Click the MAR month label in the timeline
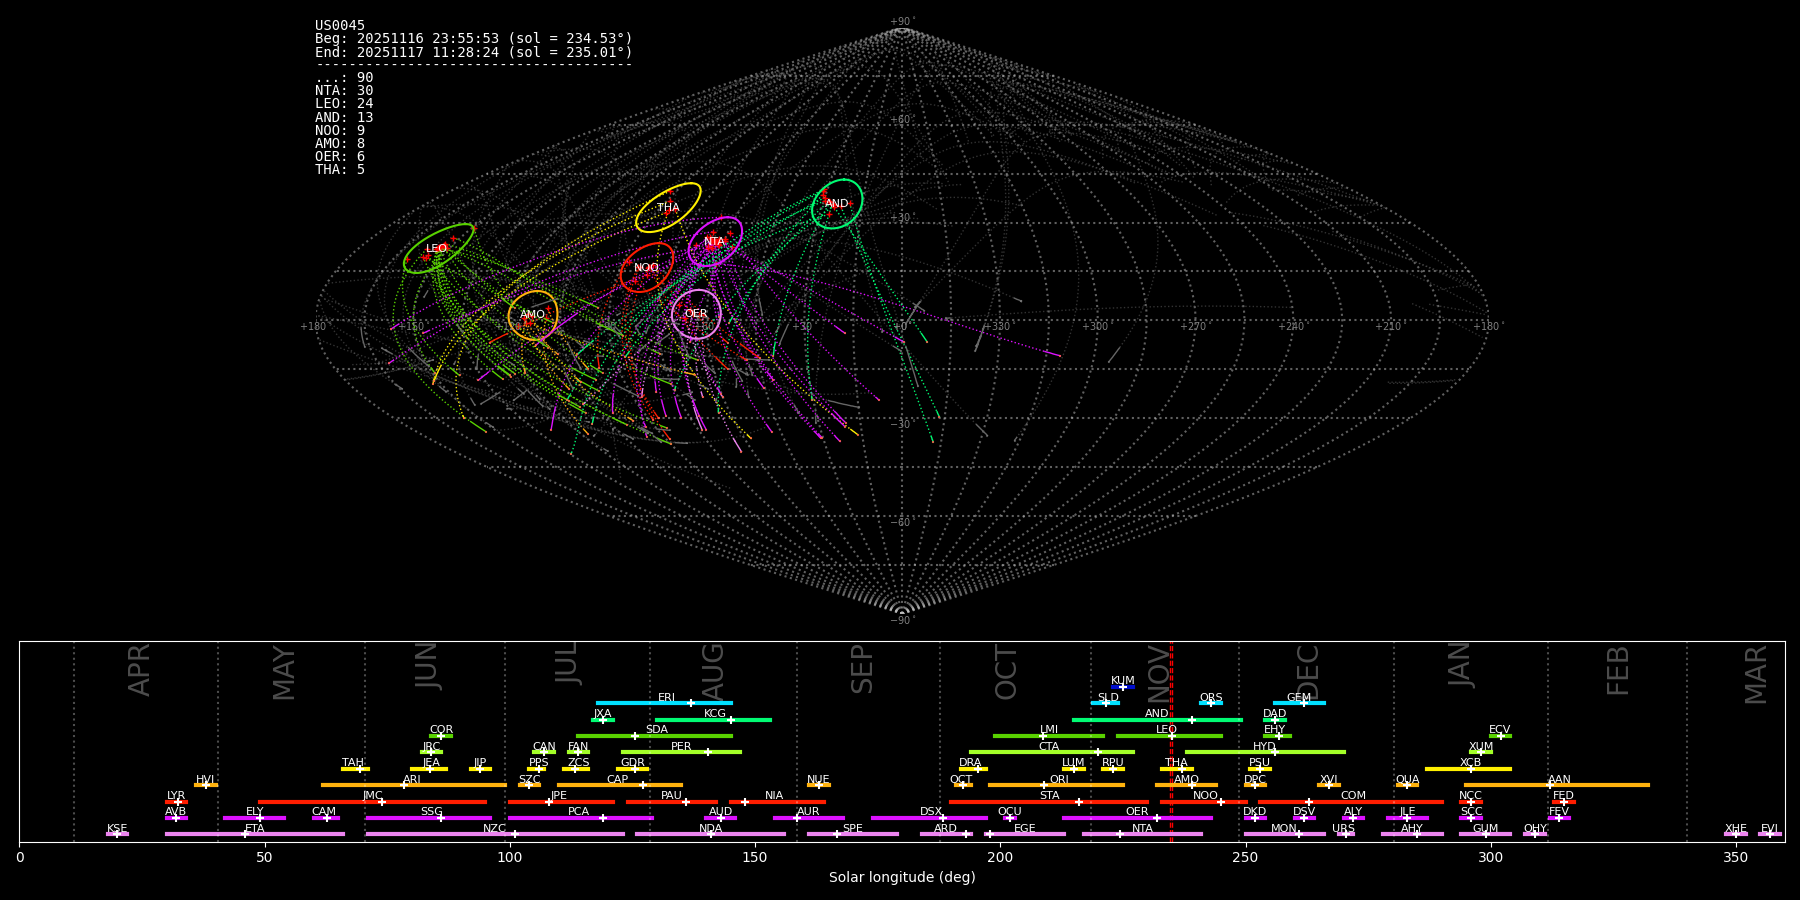This screenshot has width=1800, height=900. (x=1756, y=675)
